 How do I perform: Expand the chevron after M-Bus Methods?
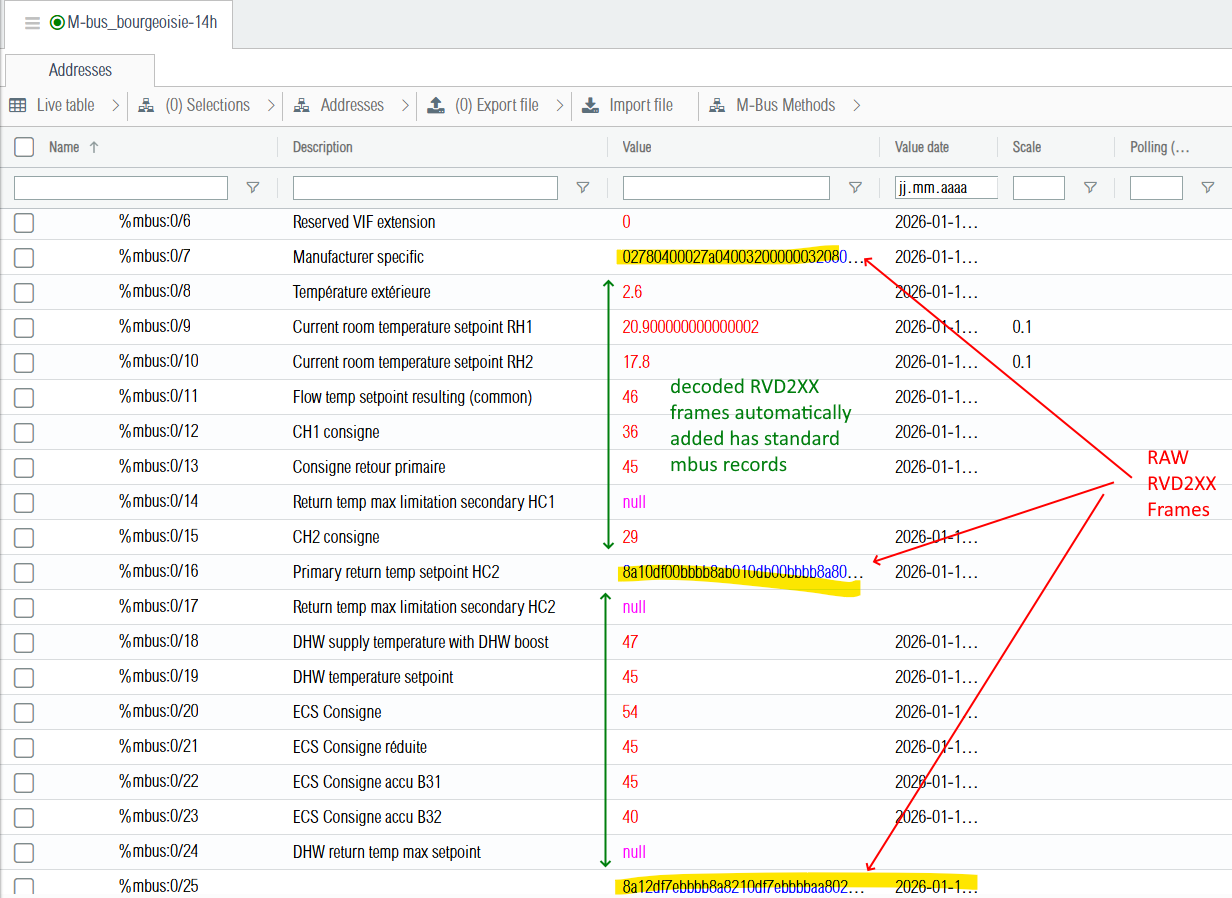tap(856, 105)
